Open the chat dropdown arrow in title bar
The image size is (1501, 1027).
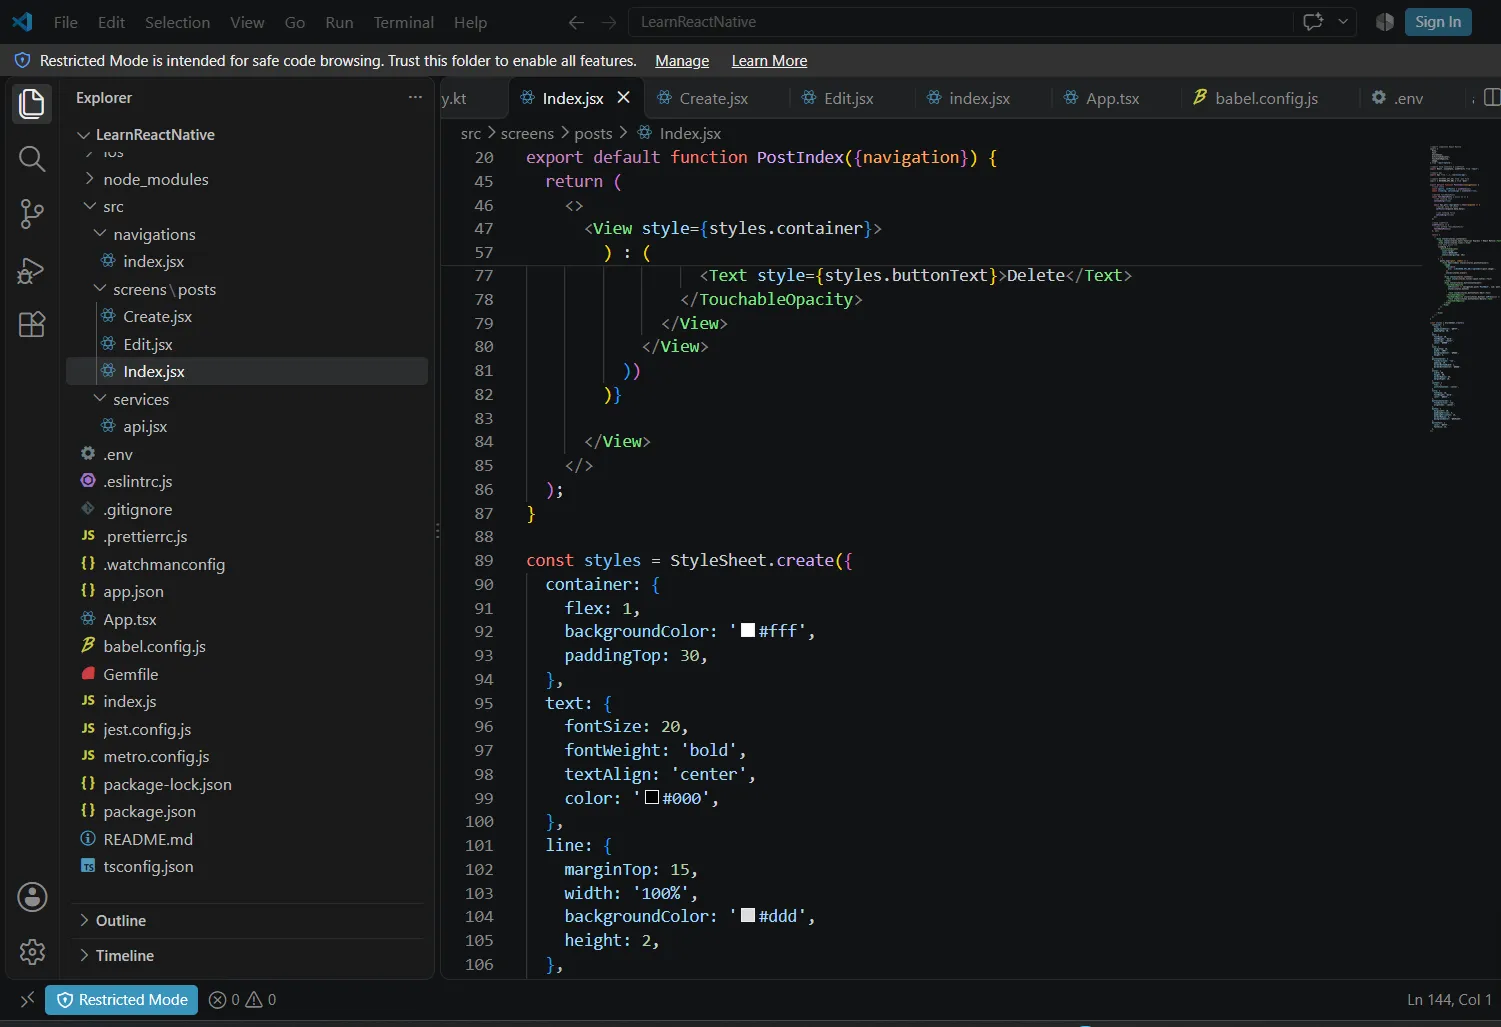tap(1343, 22)
